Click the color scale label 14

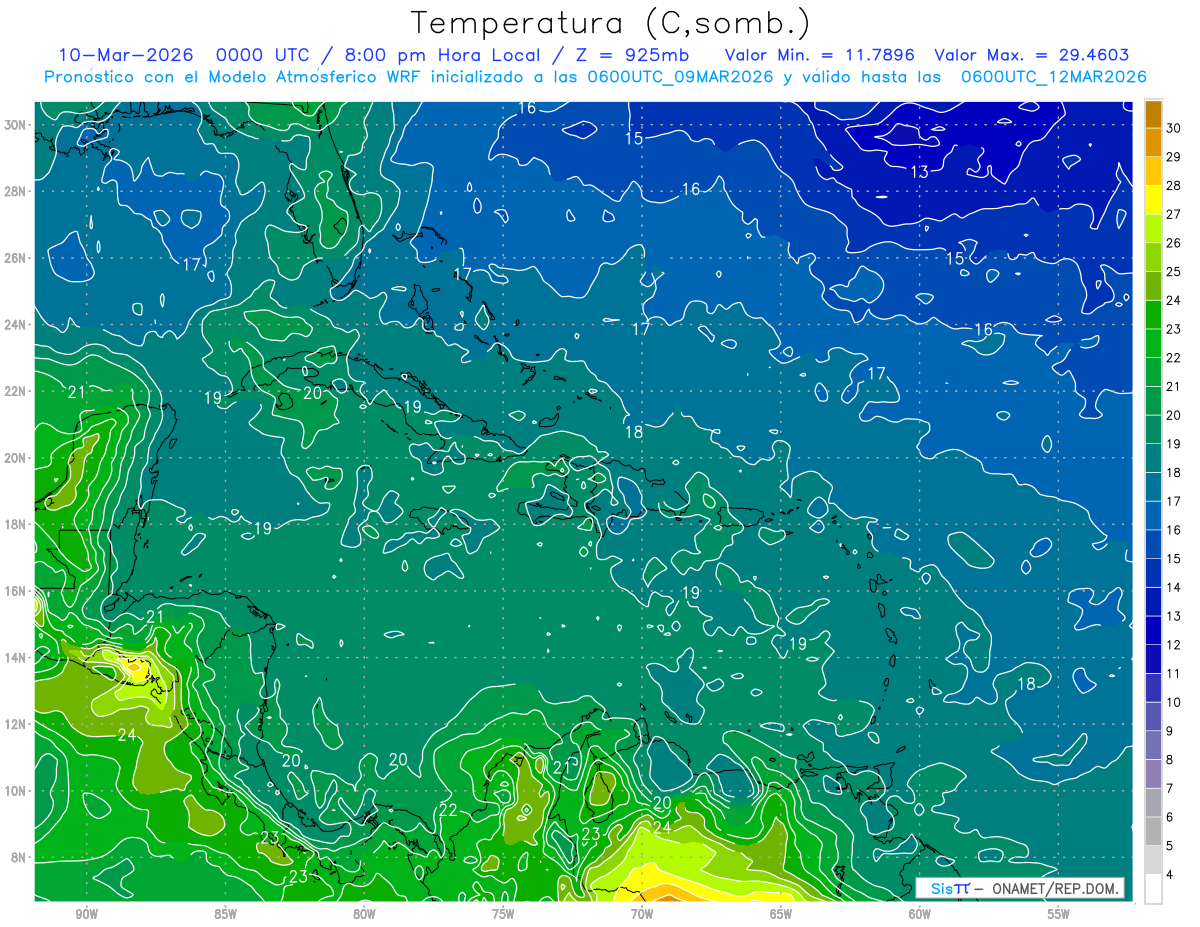(x=1173, y=587)
